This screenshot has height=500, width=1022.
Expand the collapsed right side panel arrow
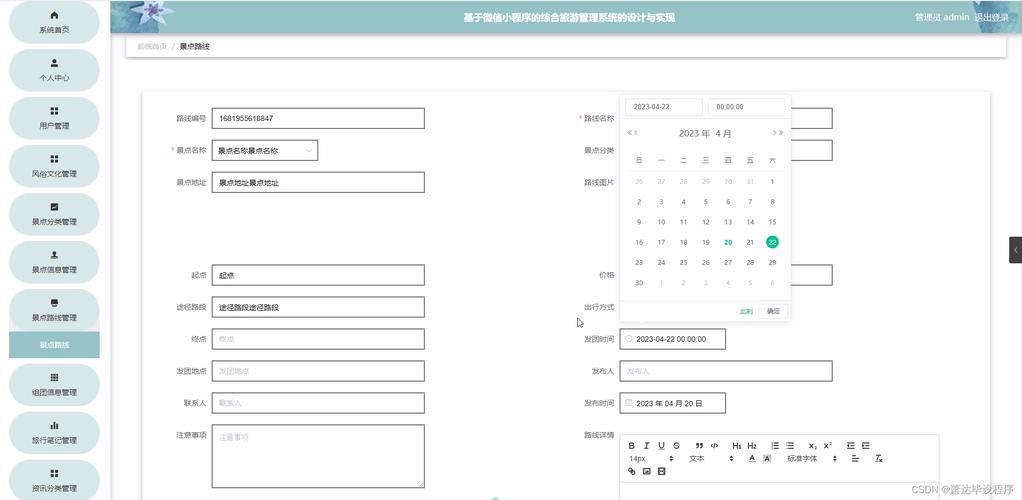coord(1015,250)
